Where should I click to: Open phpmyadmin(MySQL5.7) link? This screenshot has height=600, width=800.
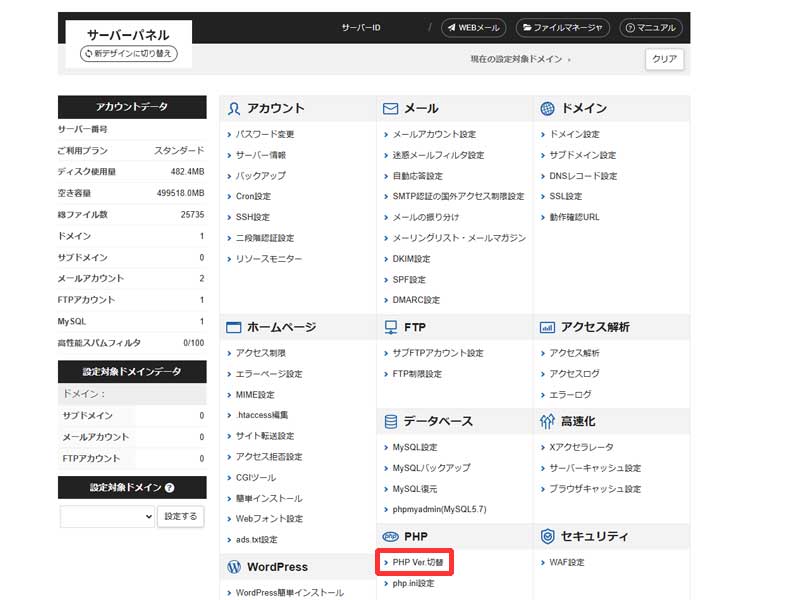[x=439, y=509]
